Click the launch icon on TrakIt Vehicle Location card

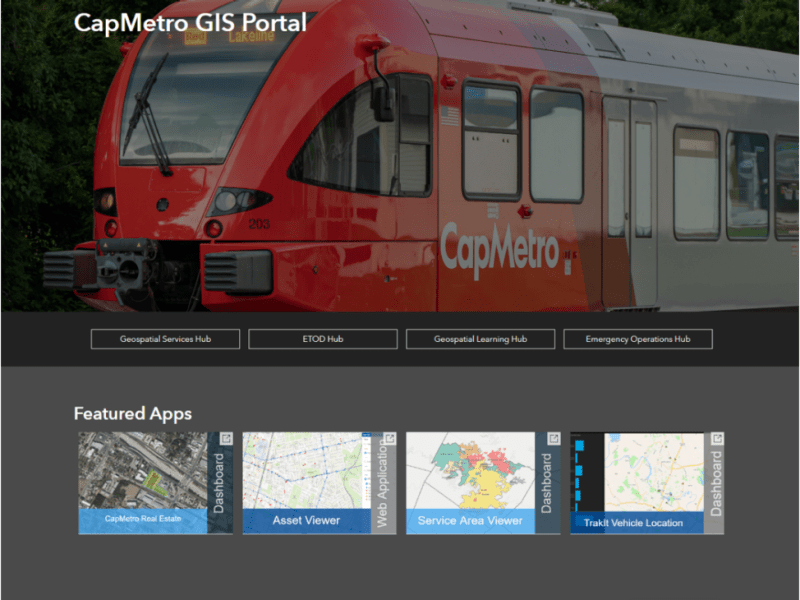point(718,438)
